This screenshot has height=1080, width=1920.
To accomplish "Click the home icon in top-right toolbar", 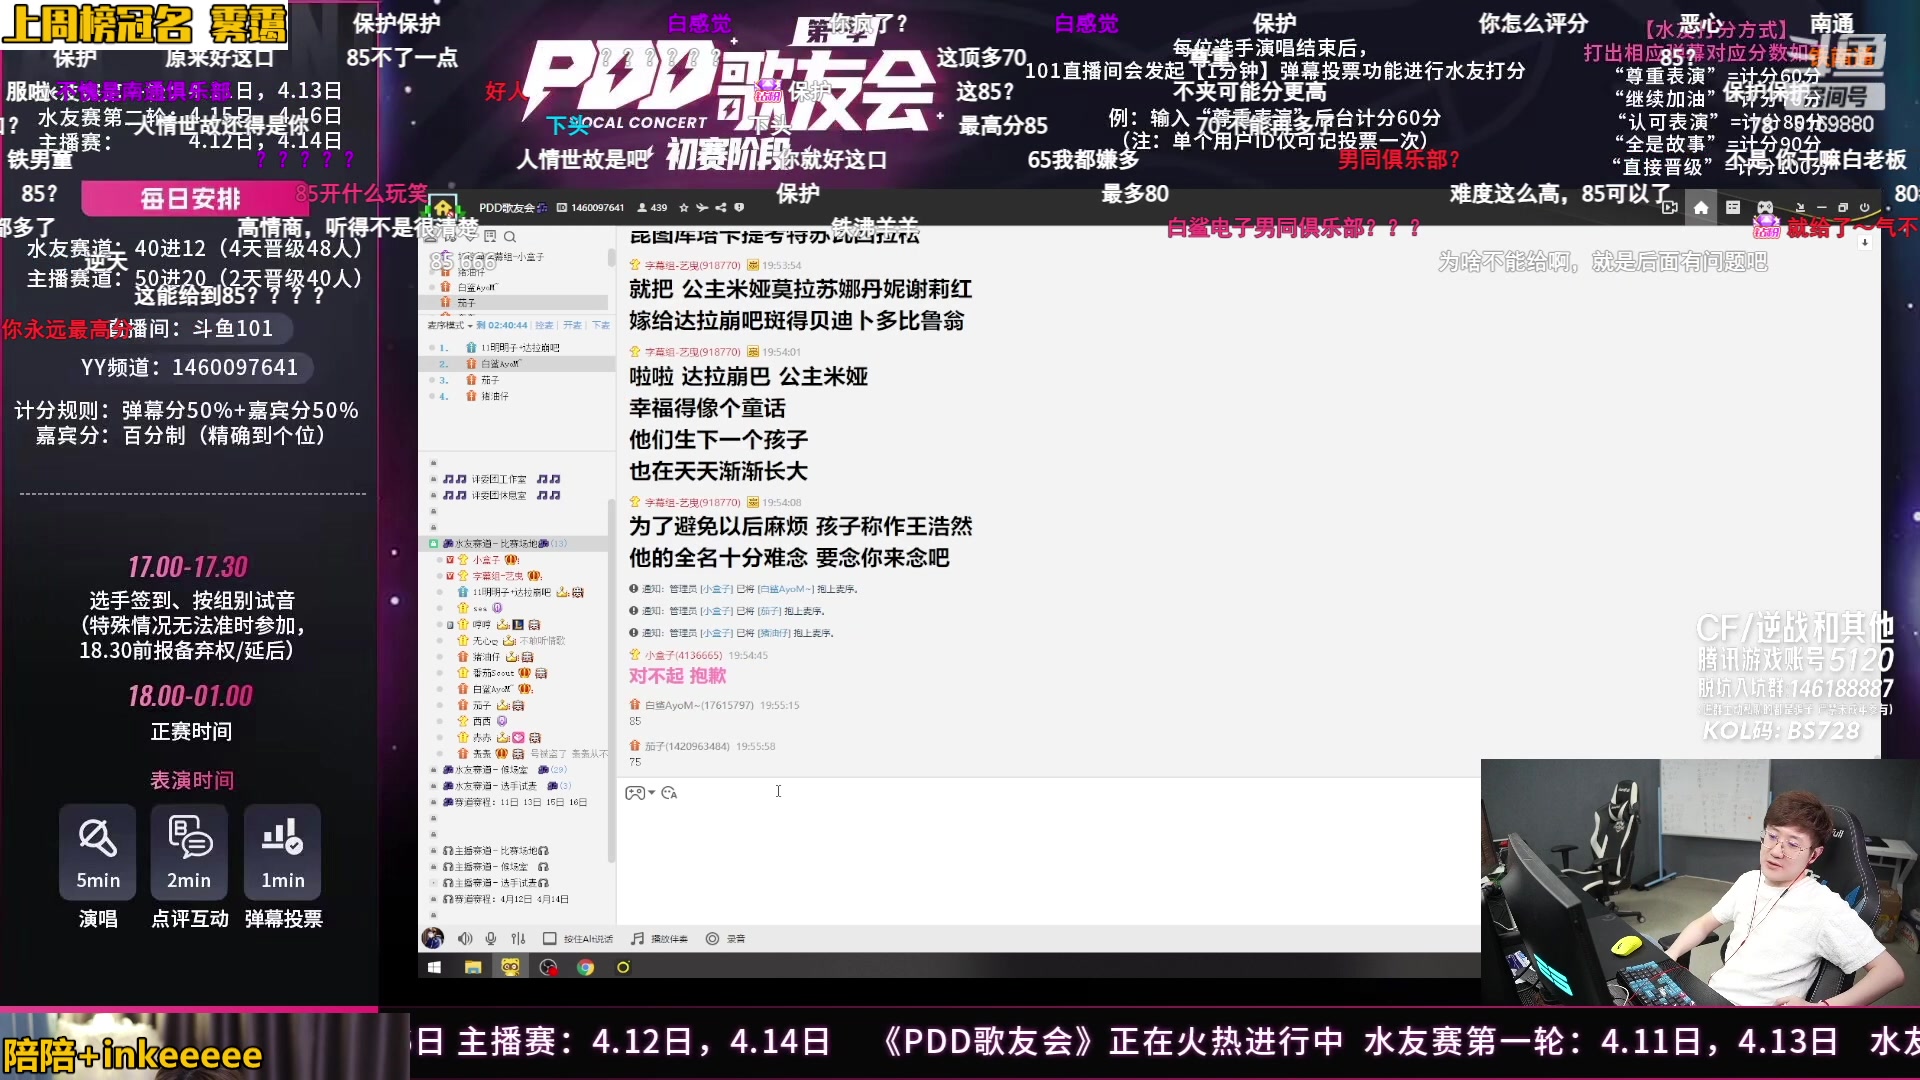I will [x=1701, y=208].
